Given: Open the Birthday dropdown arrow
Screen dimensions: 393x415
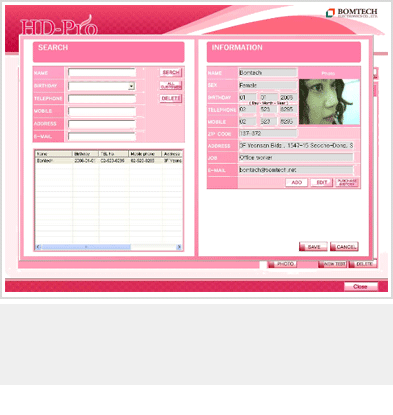Looking at the screenshot, I should (x=131, y=86).
